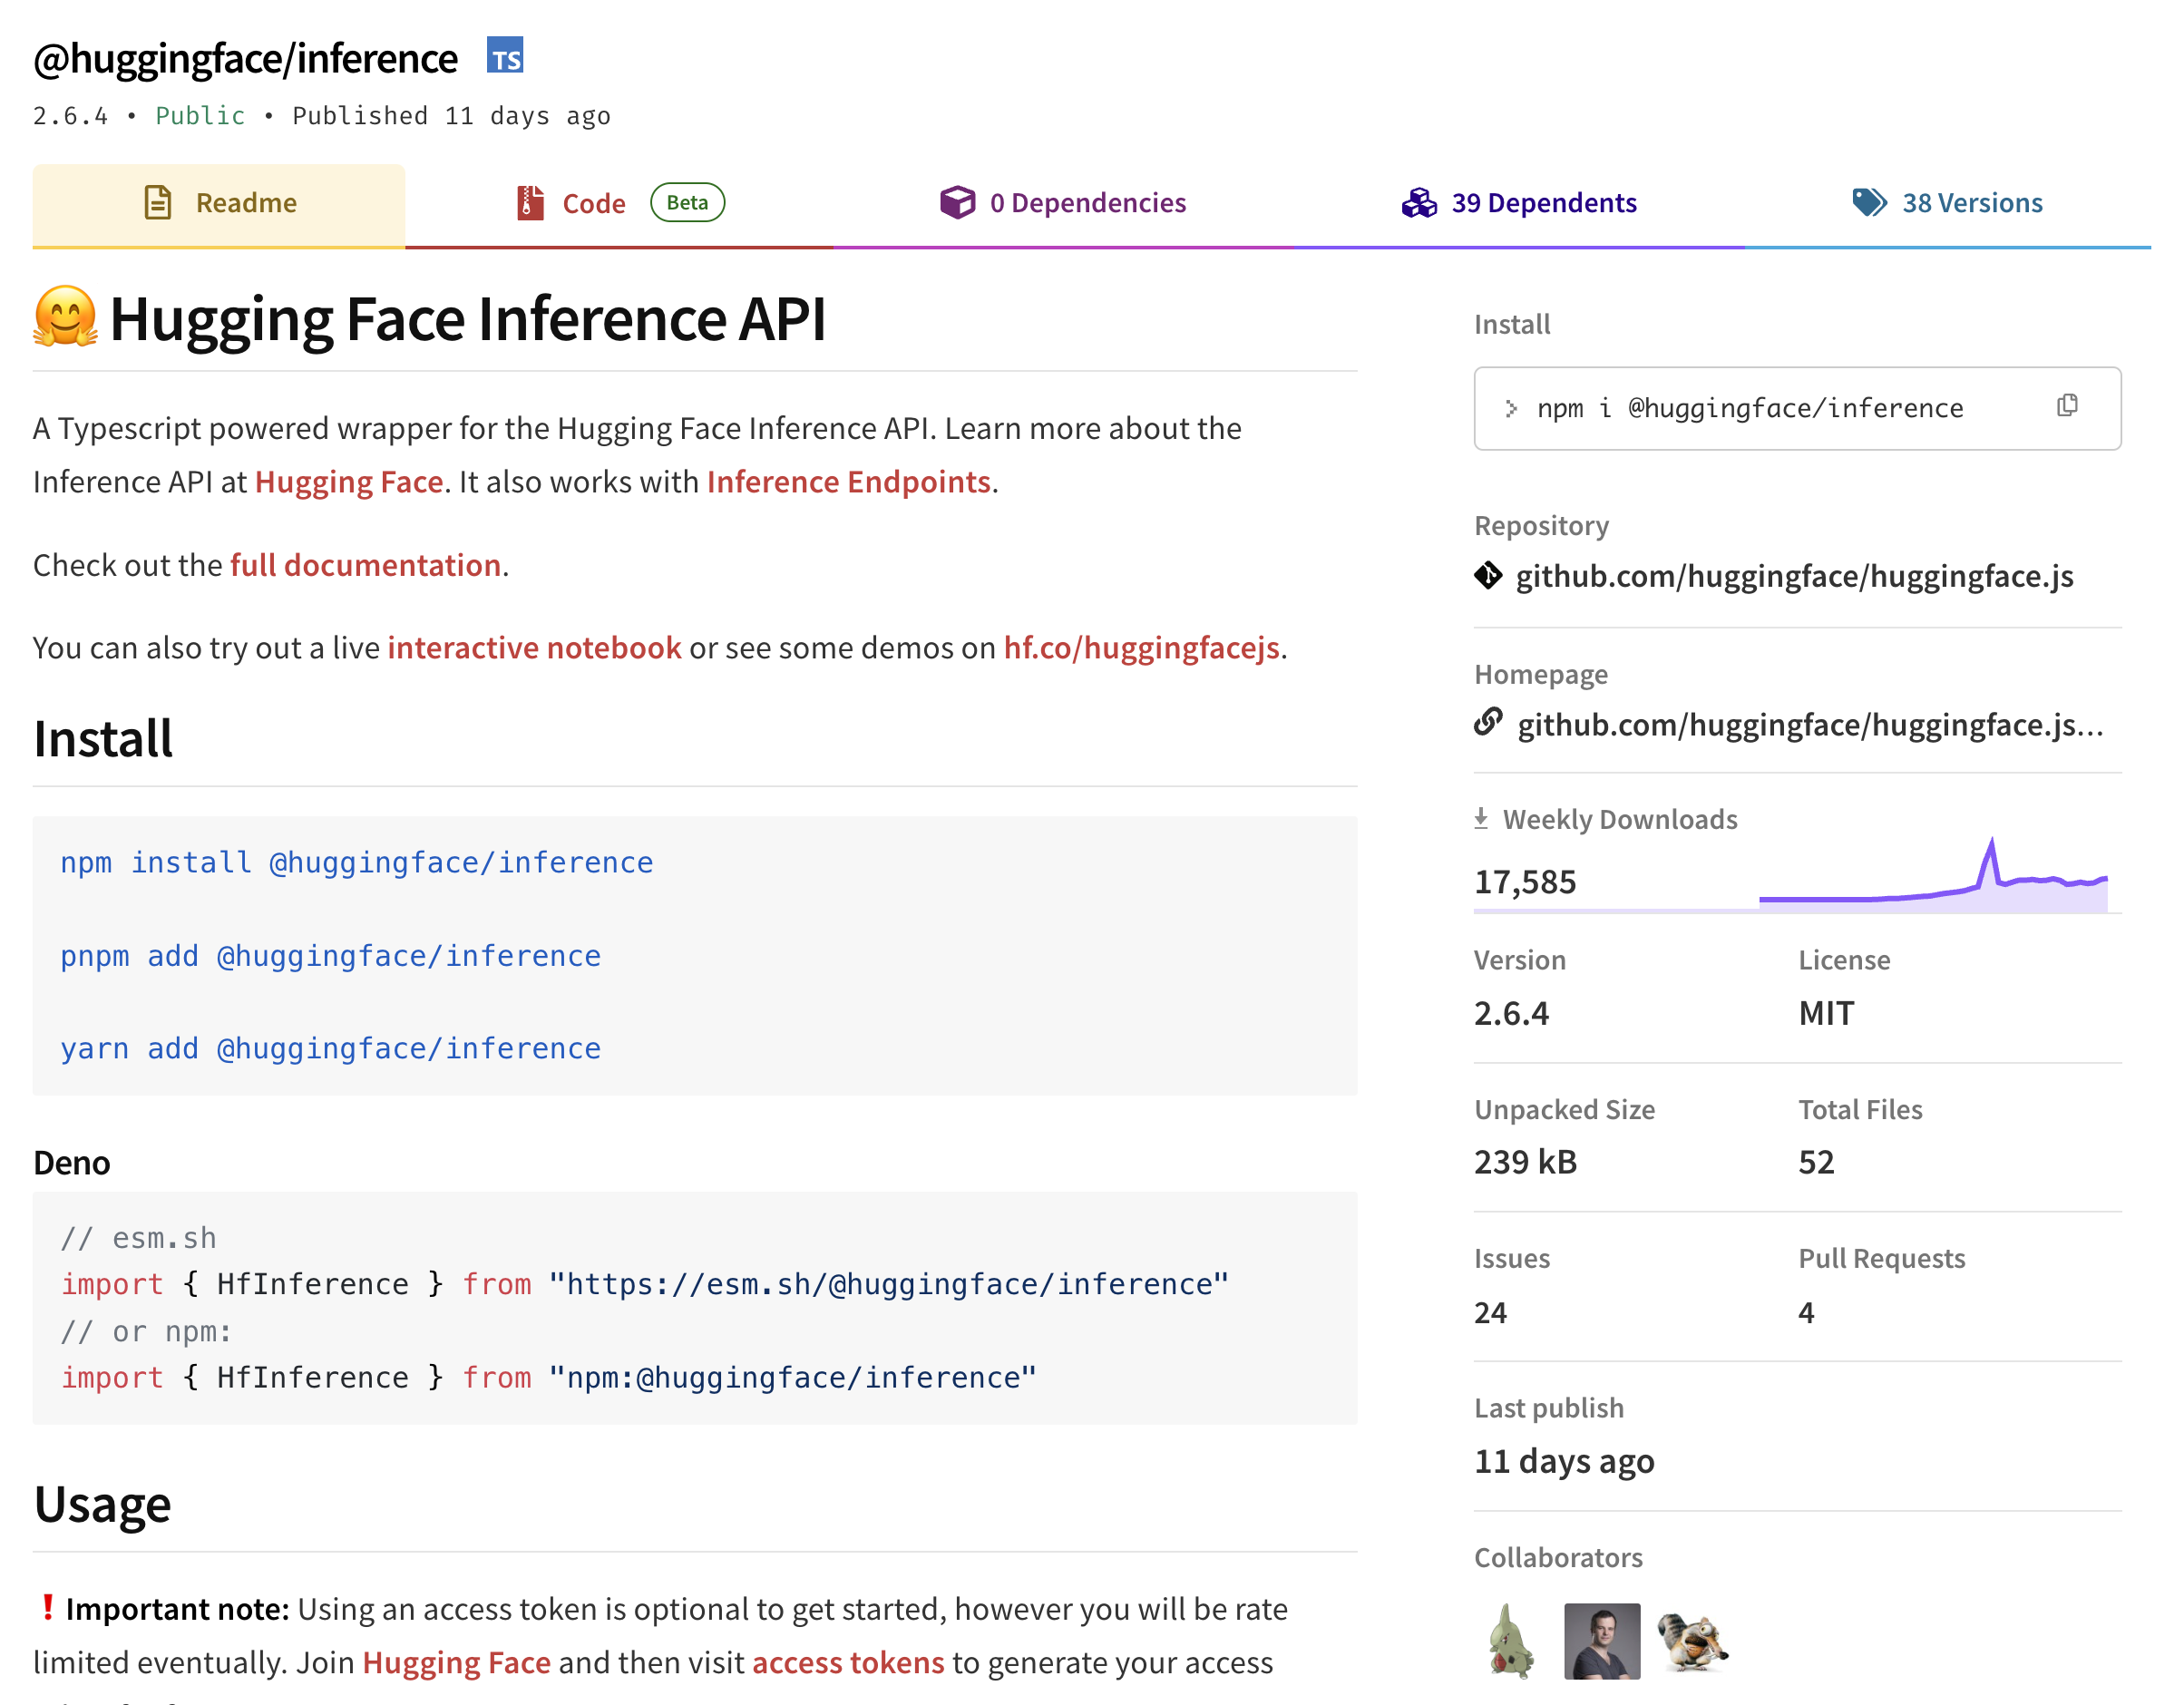Click the red exclamation mark icon

pyautogui.click(x=47, y=1607)
